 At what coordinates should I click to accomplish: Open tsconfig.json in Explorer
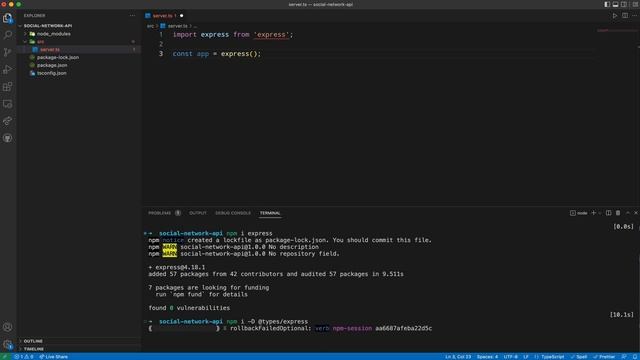click(x=51, y=73)
